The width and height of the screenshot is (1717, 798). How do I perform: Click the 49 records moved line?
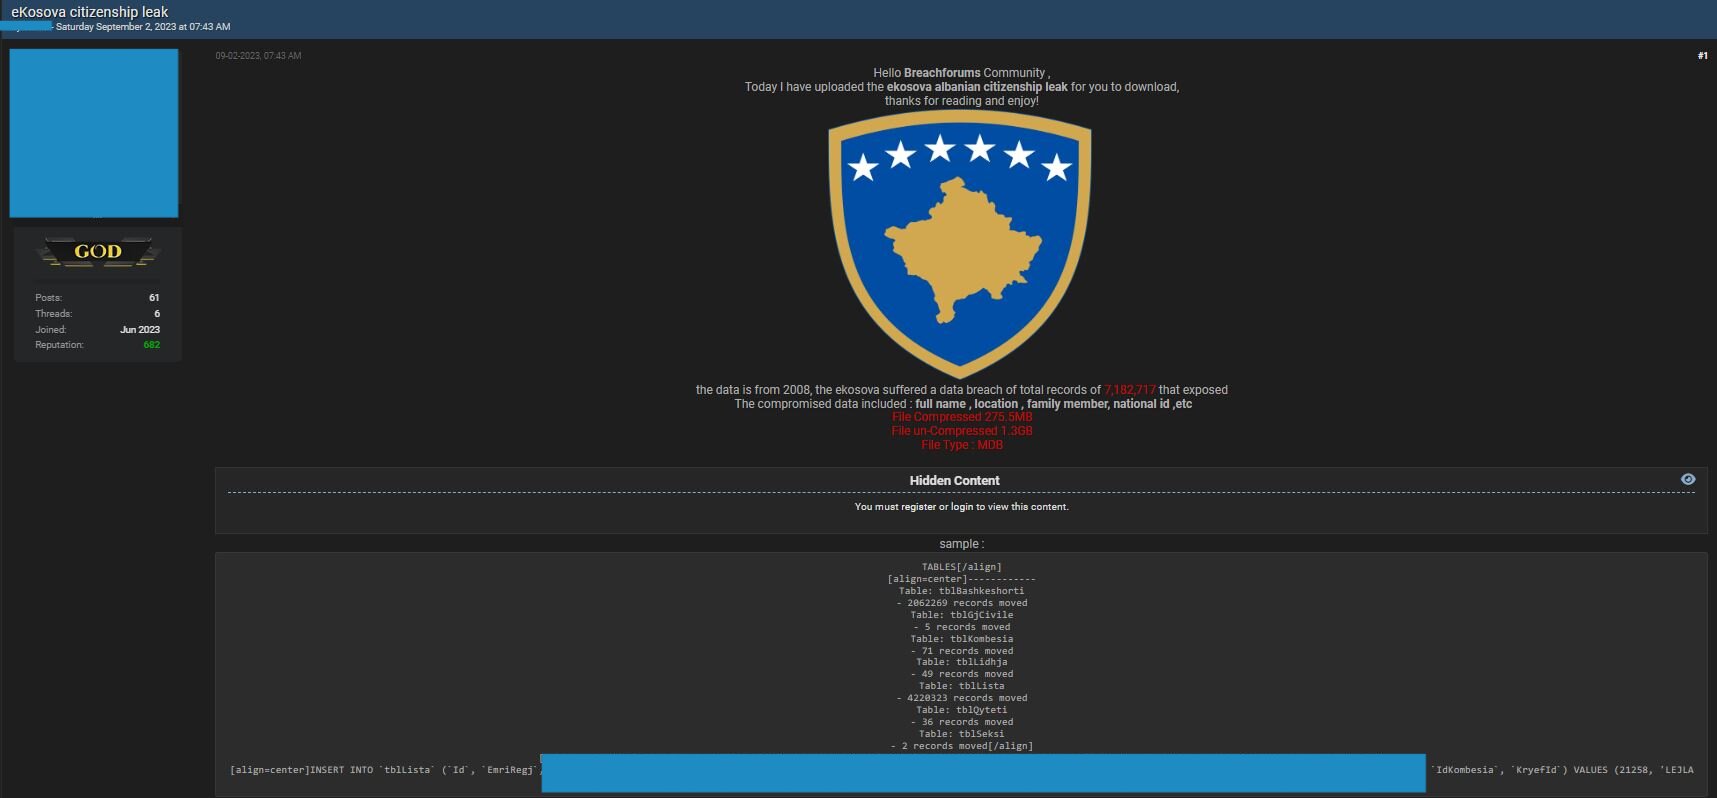tap(962, 674)
